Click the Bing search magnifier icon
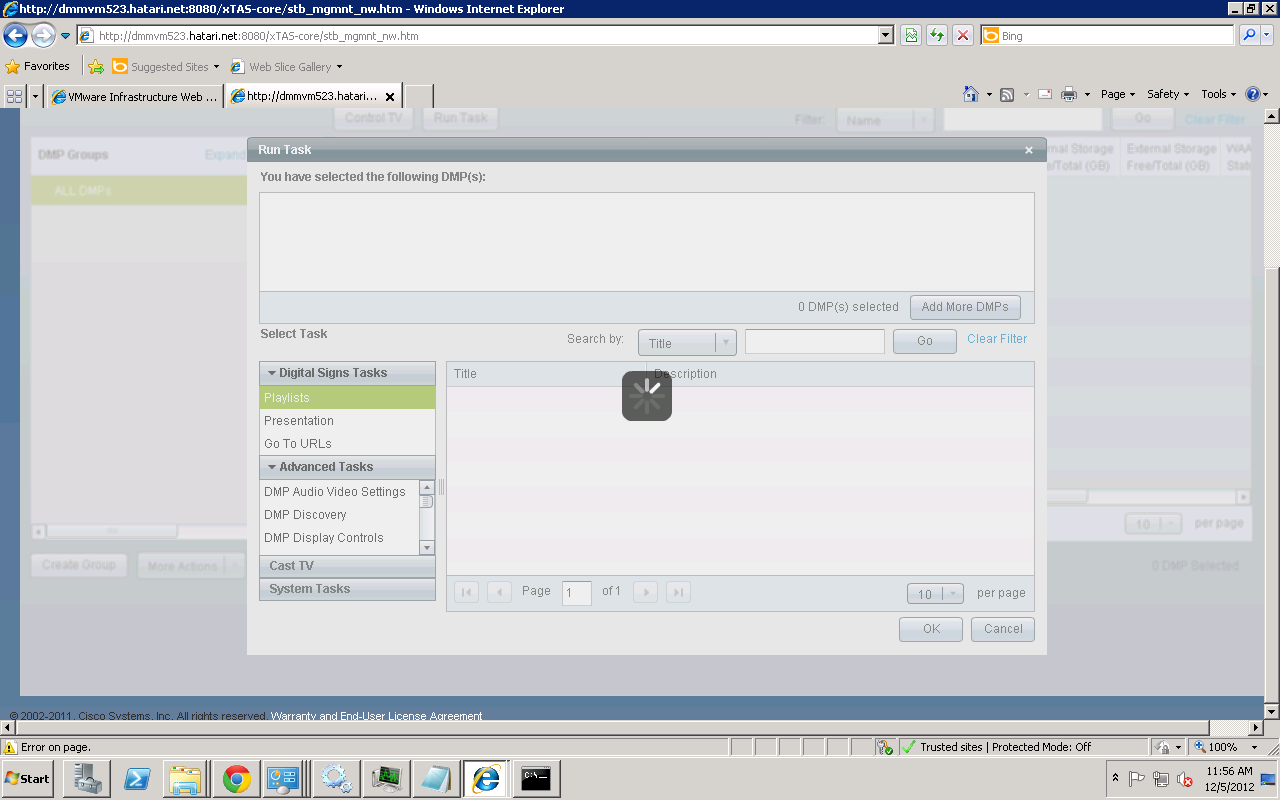1280x800 pixels. (x=1249, y=36)
